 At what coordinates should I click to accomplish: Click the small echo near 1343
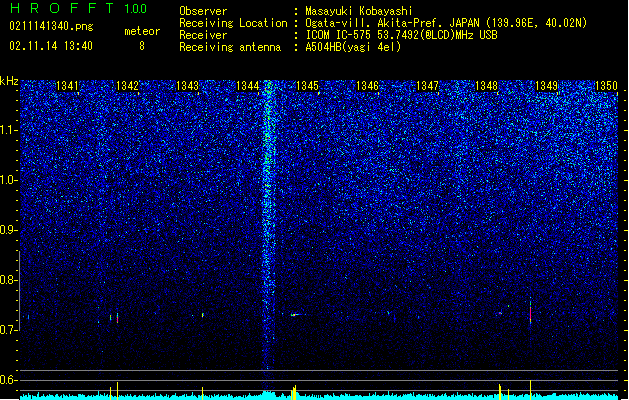(203, 315)
